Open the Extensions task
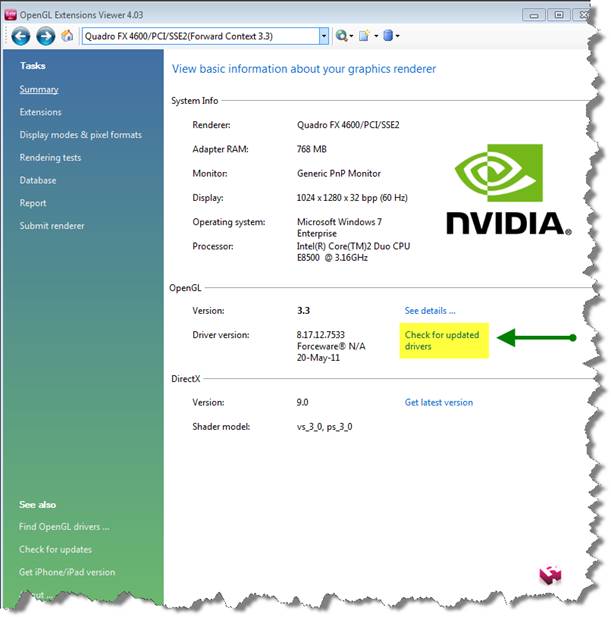Viewport: 611px width, 617px height. 41,112
